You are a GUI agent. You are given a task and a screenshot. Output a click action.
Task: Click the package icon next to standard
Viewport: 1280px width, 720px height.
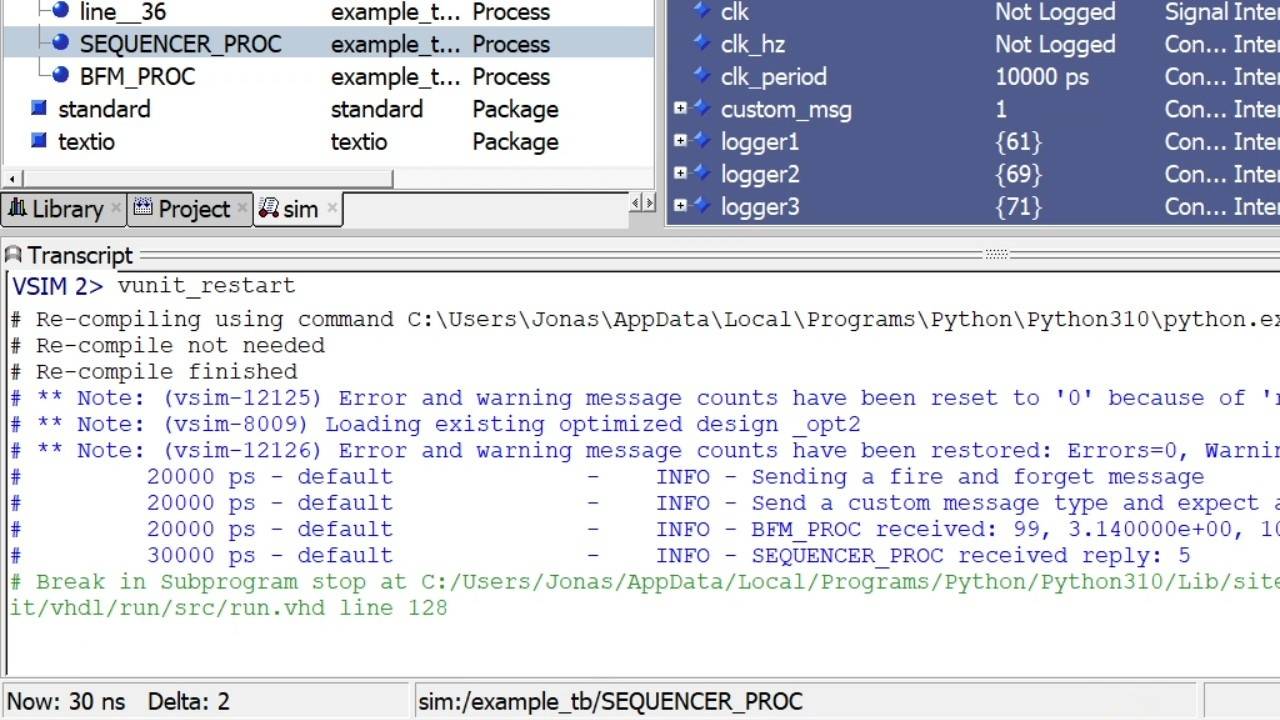(x=37, y=109)
